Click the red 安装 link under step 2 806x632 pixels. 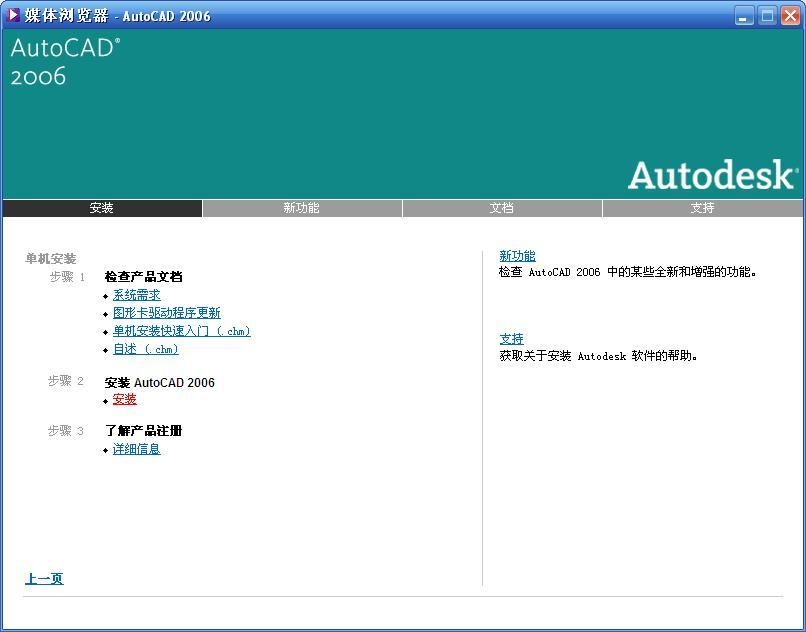pyautogui.click(x=124, y=399)
